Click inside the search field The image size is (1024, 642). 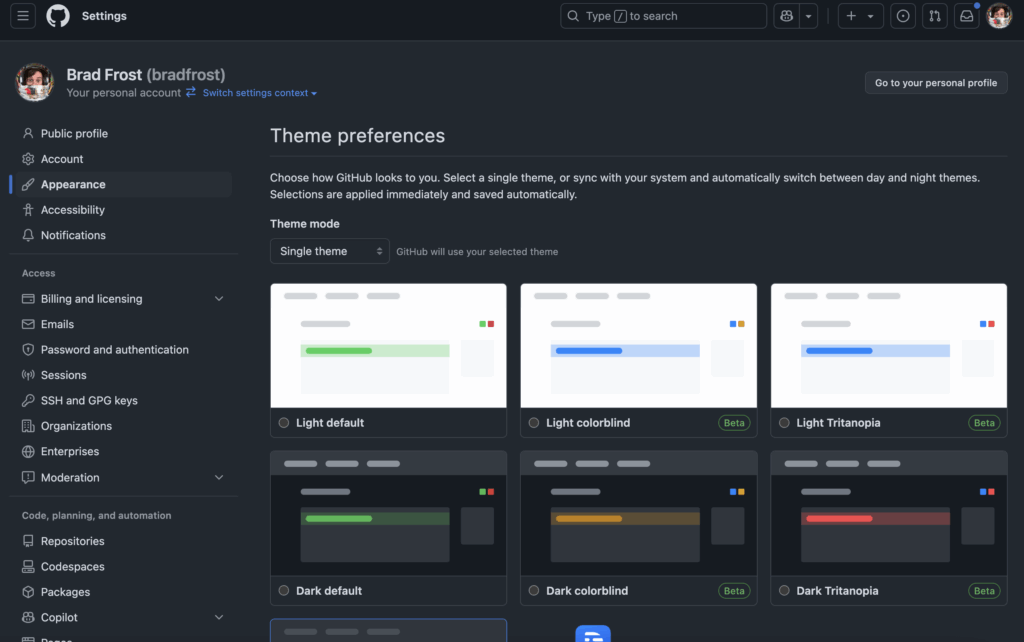(663, 16)
